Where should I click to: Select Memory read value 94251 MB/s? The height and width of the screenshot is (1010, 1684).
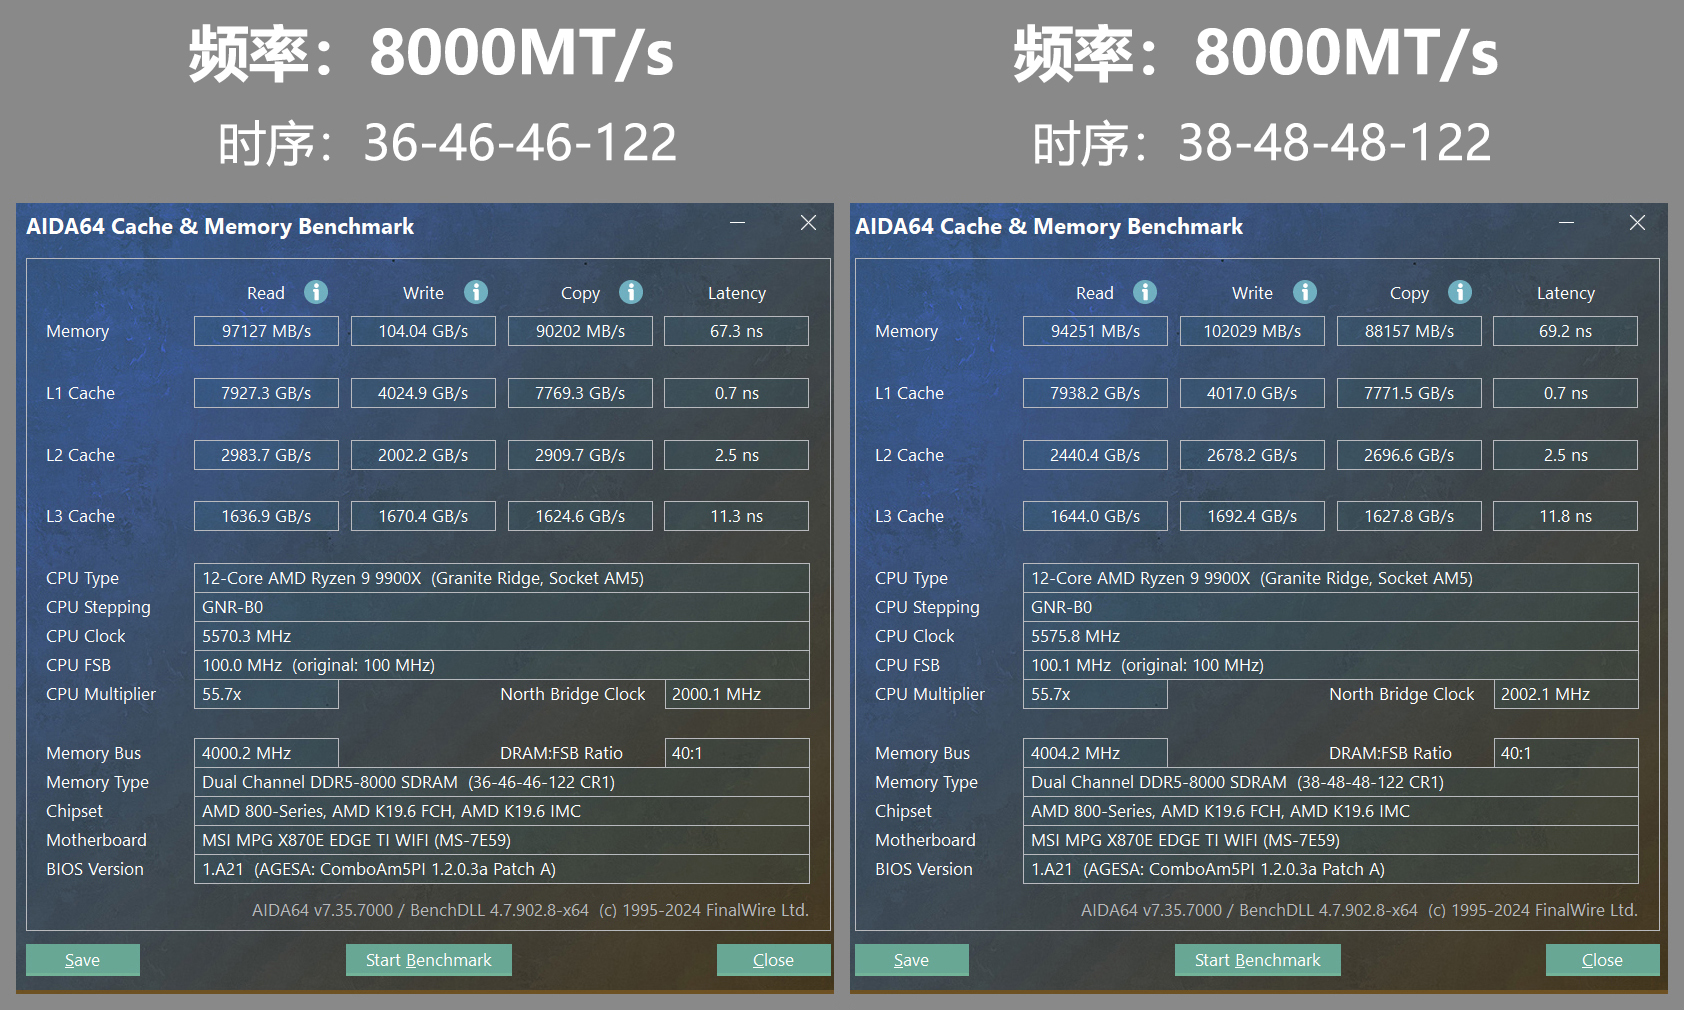tap(1095, 331)
